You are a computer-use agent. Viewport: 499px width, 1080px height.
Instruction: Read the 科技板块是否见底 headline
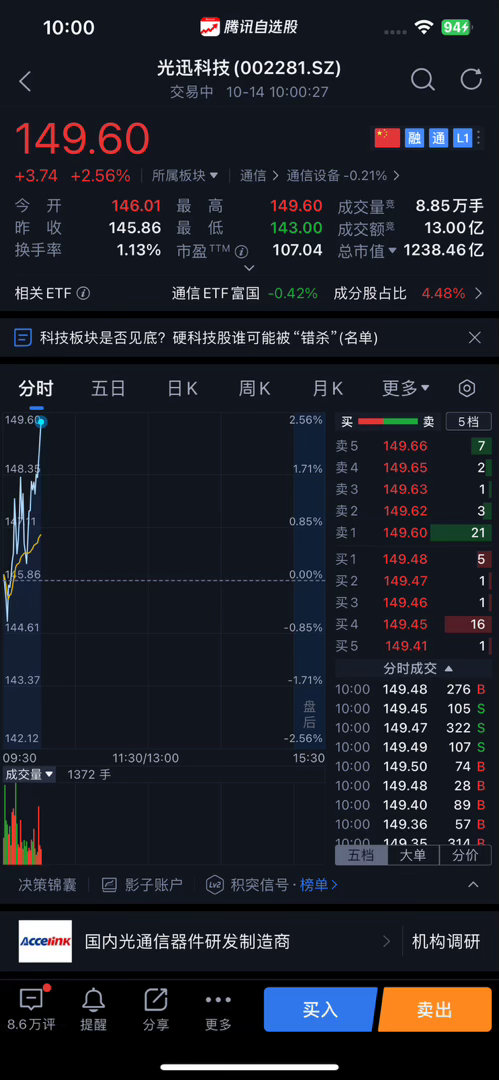pyautogui.click(x=209, y=338)
